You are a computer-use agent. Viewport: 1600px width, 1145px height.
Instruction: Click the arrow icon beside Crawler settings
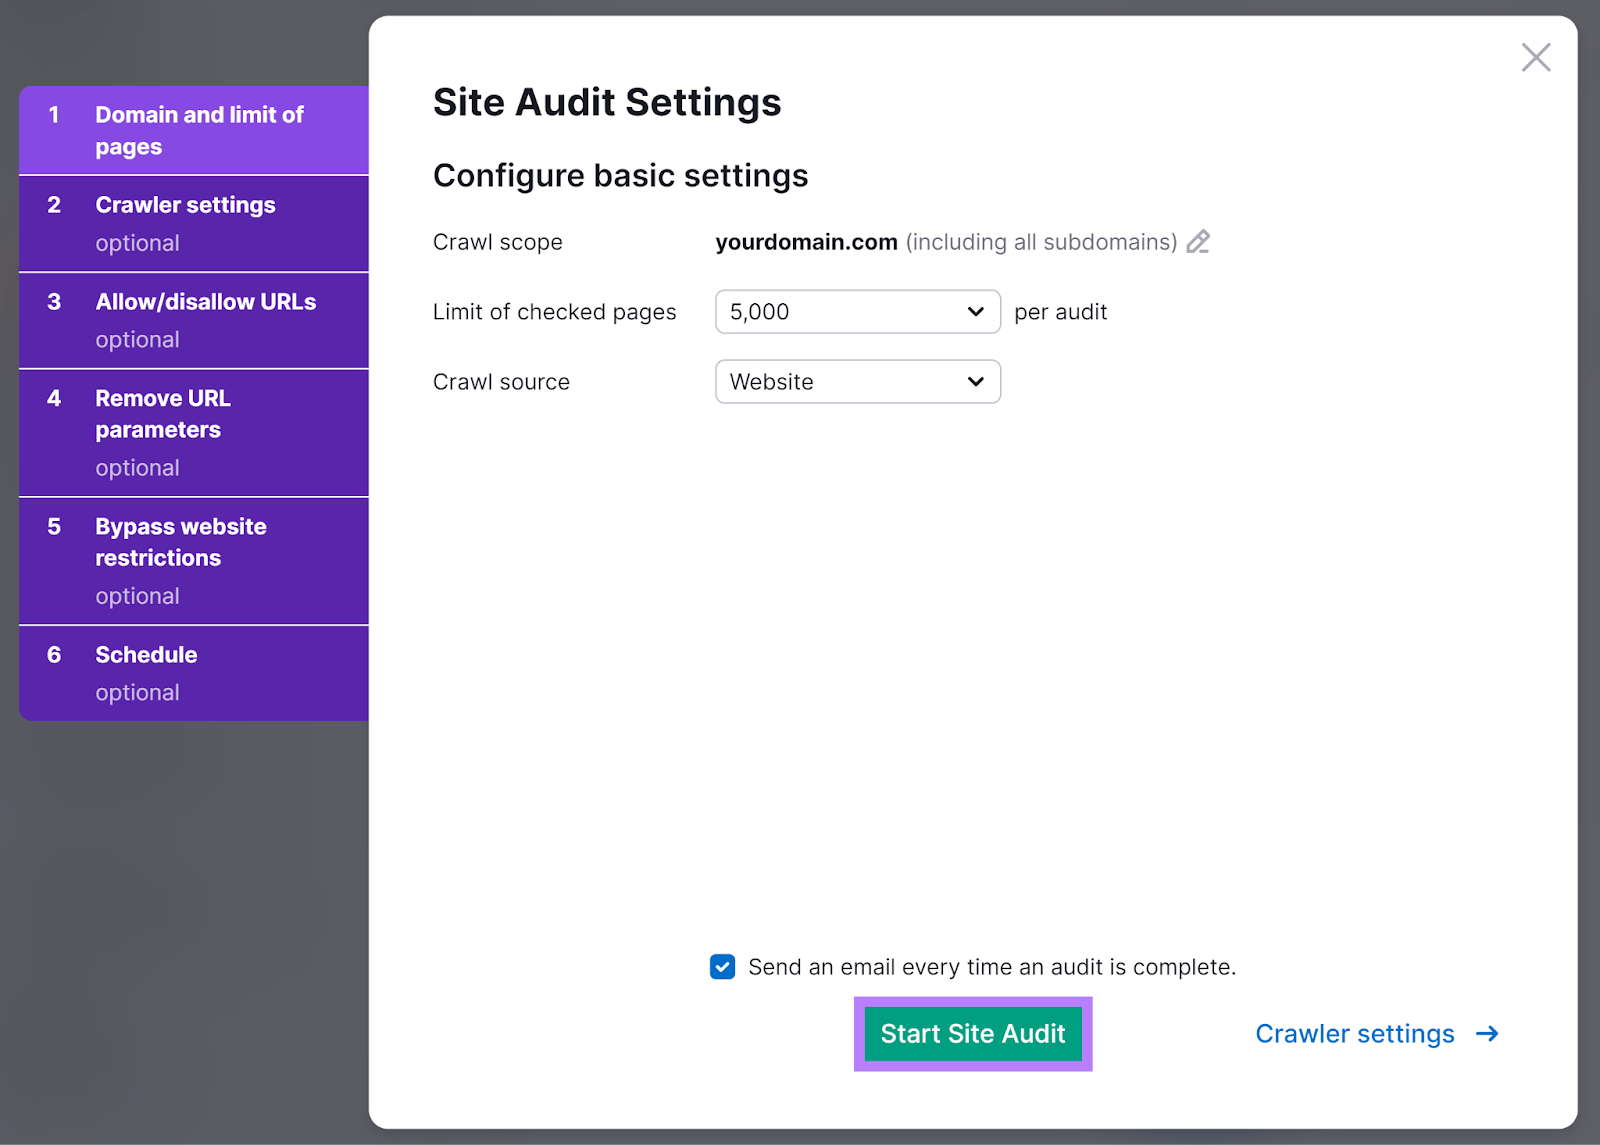[x=1488, y=1033]
